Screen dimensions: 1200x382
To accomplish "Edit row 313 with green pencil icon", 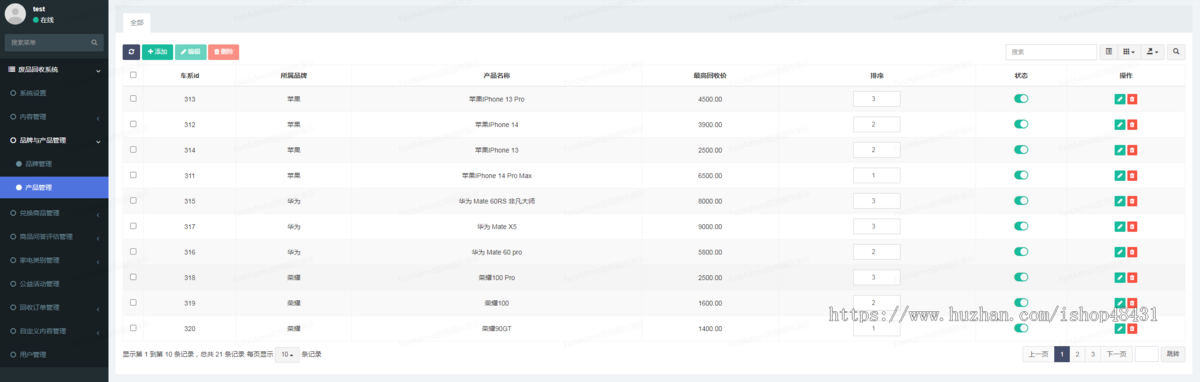I will tap(1119, 99).
